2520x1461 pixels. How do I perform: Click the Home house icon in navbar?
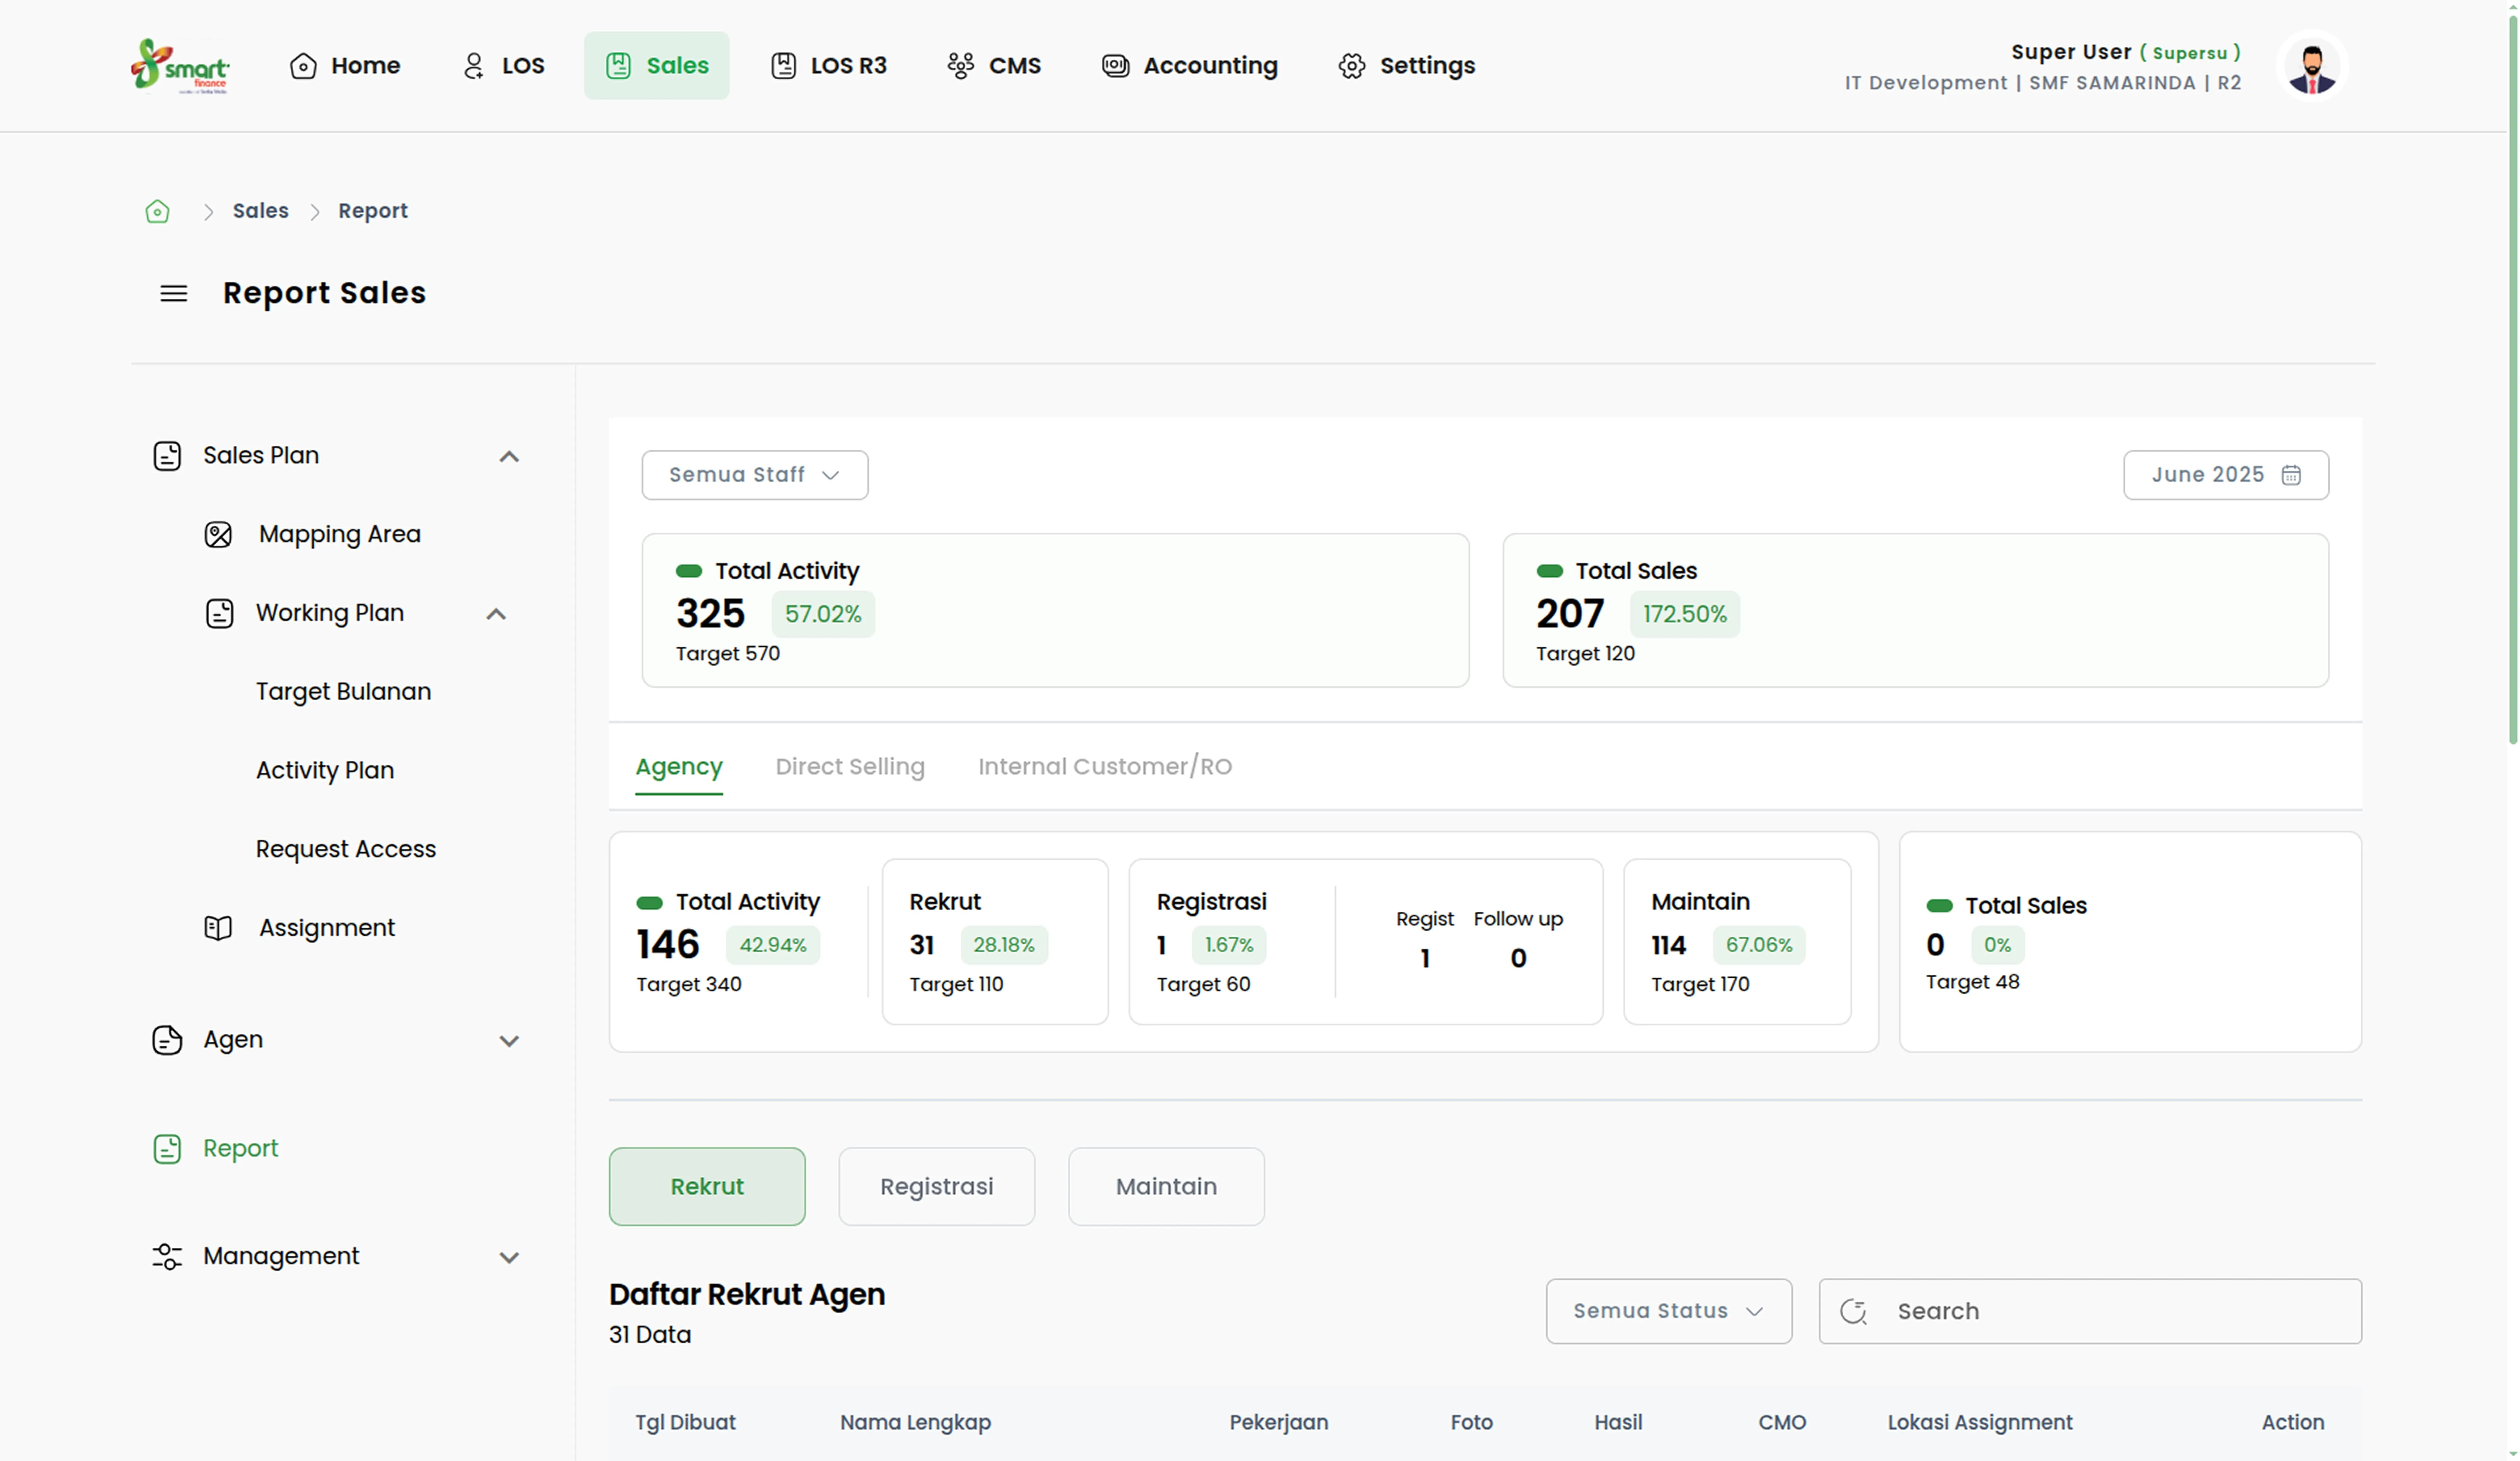[x=303, y=66]
